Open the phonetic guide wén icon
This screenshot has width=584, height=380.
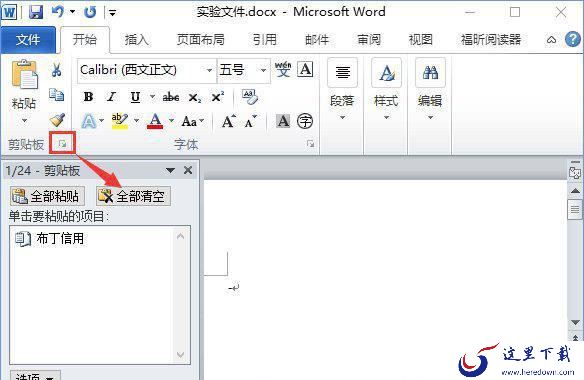[x=283, y=69]
